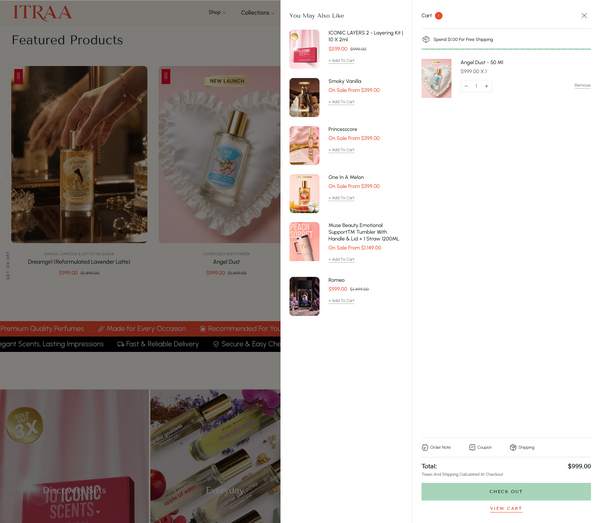Click the cart item count badge
The height and width of the screenshot is (523, 600).
[x=439, y=16]
